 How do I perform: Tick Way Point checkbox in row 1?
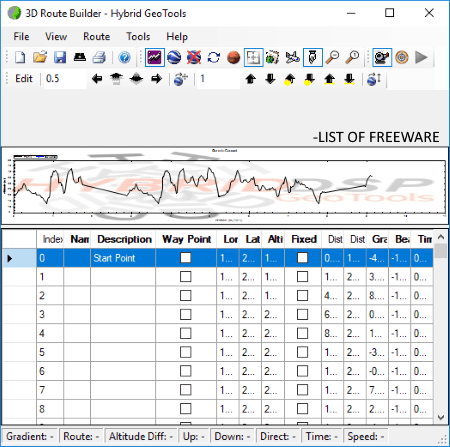(186, 277)
